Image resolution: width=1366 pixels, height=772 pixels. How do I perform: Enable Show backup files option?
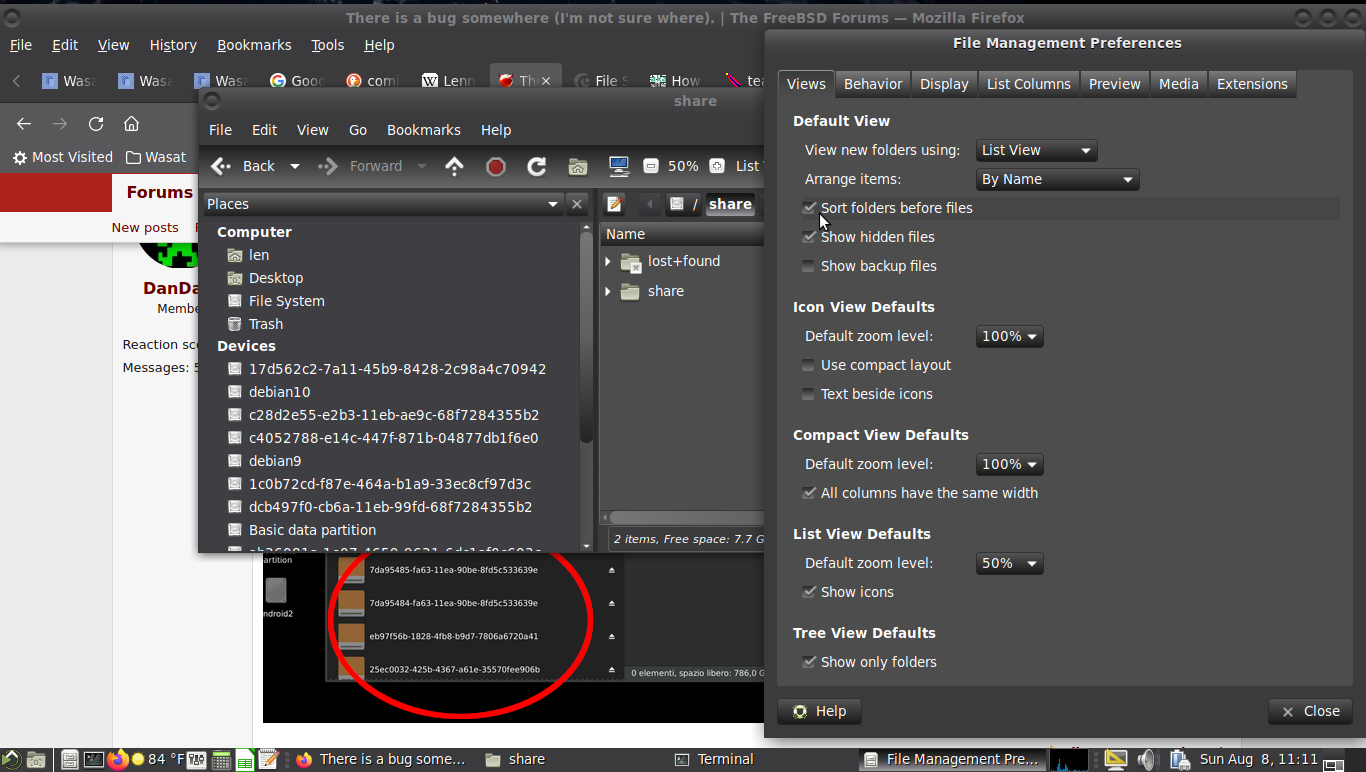(x=809, y=266)
